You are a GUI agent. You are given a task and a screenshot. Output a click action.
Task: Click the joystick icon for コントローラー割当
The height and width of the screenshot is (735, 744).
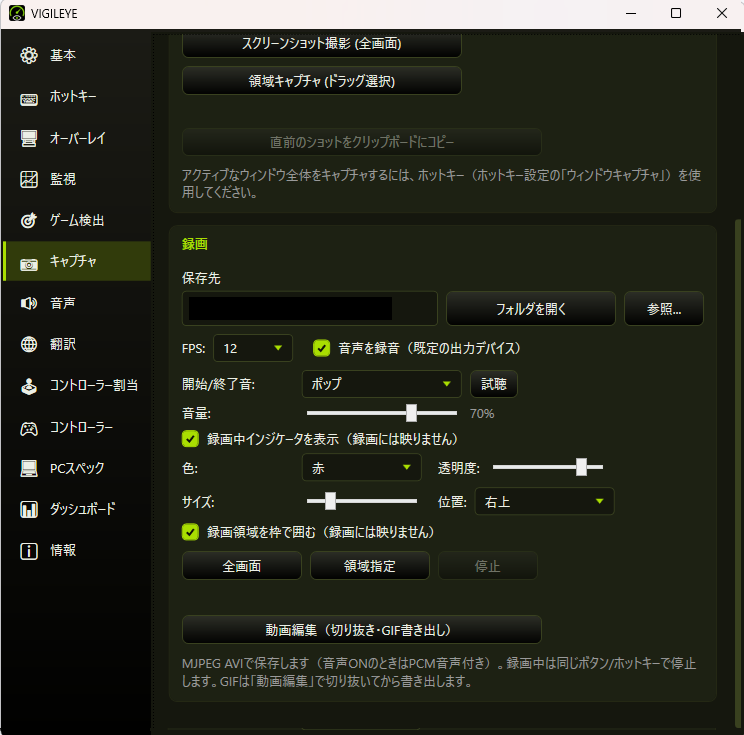tap(29, 386)
